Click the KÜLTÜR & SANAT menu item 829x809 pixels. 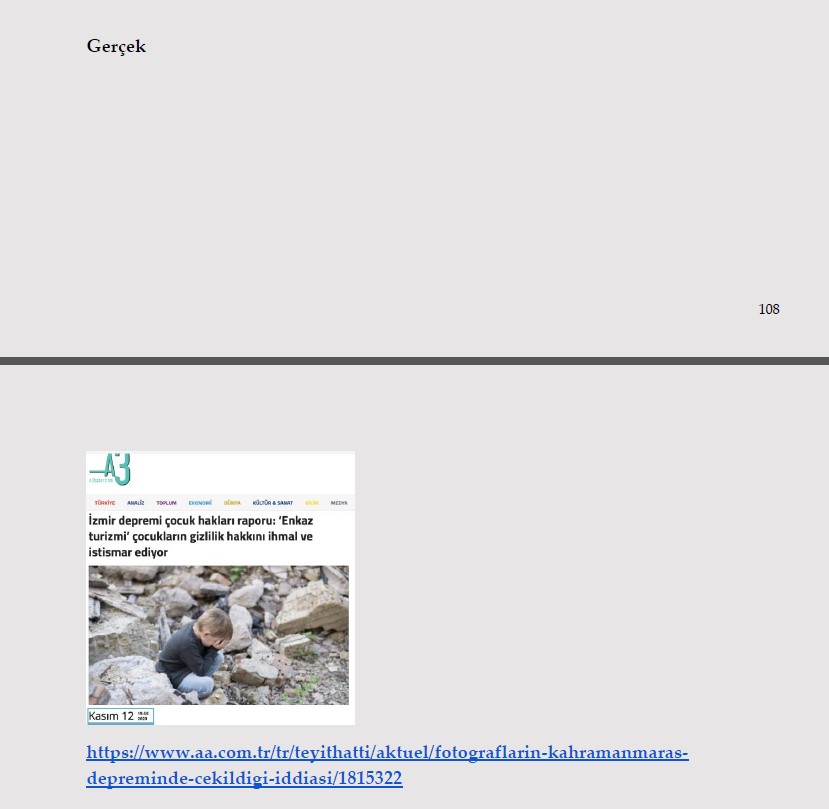click(272, 503)
